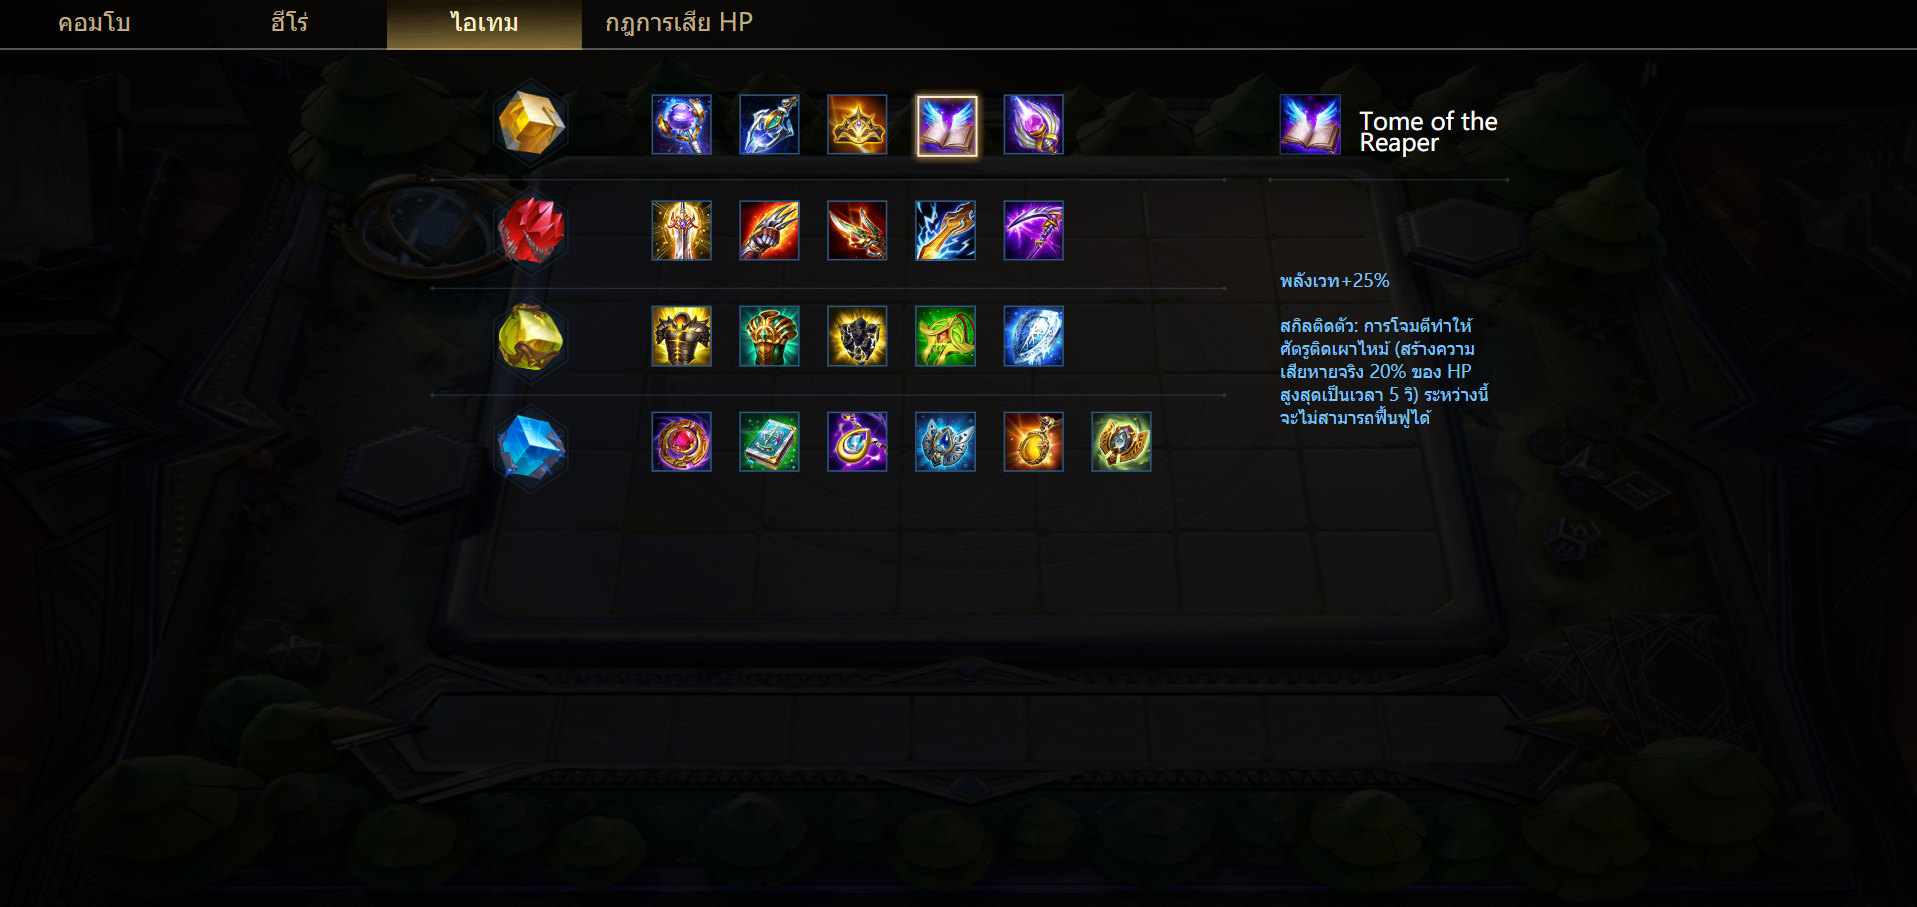Open the ฮีโร่ tab

click(x=289, y=23)
